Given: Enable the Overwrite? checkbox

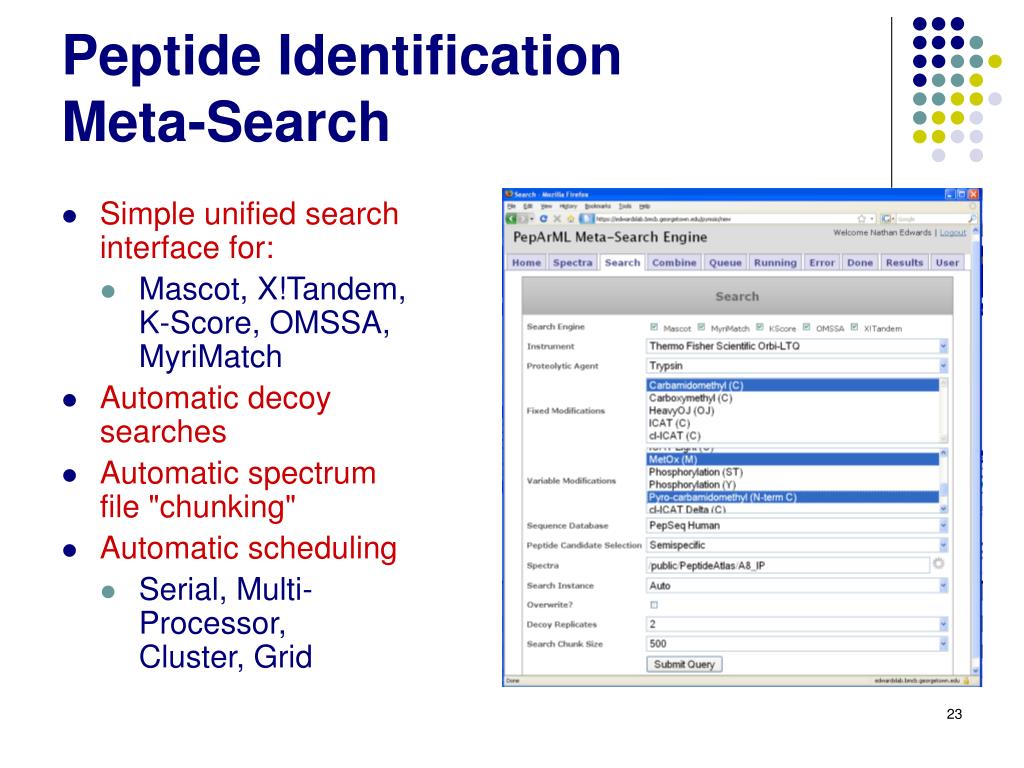Looking at the screenshot, I should (x=654, y=605).
